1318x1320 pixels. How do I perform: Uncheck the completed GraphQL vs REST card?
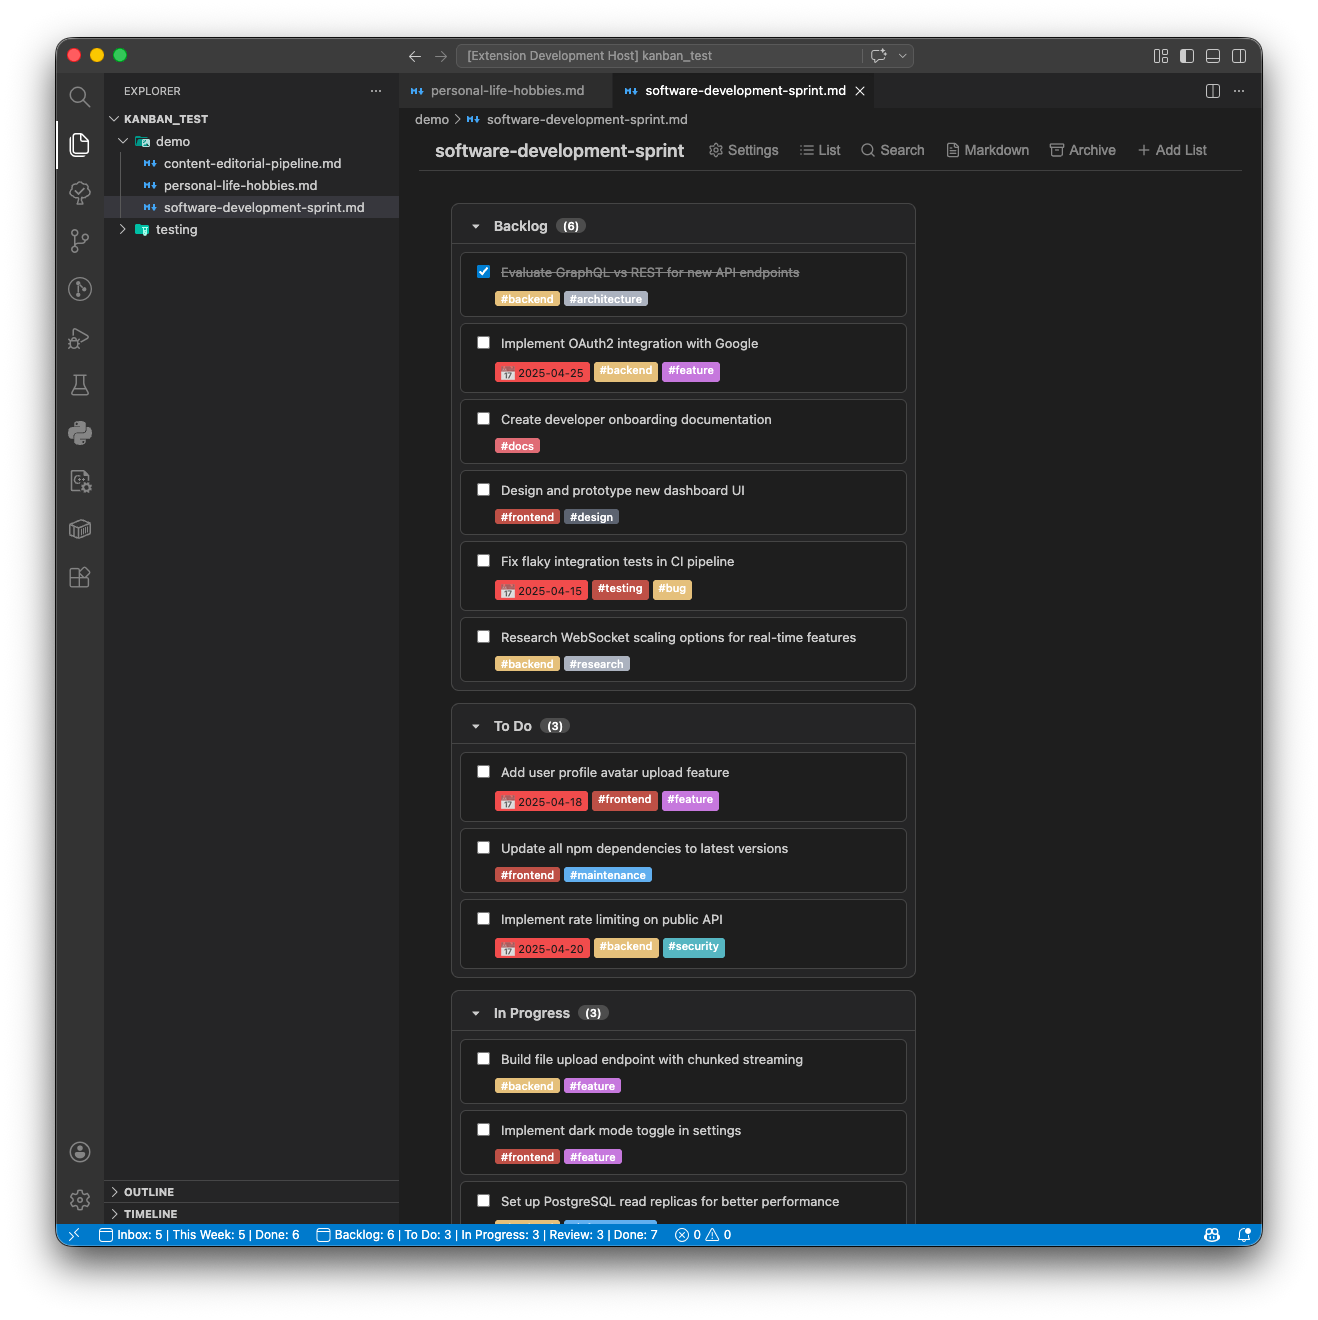tap(484, 271)
